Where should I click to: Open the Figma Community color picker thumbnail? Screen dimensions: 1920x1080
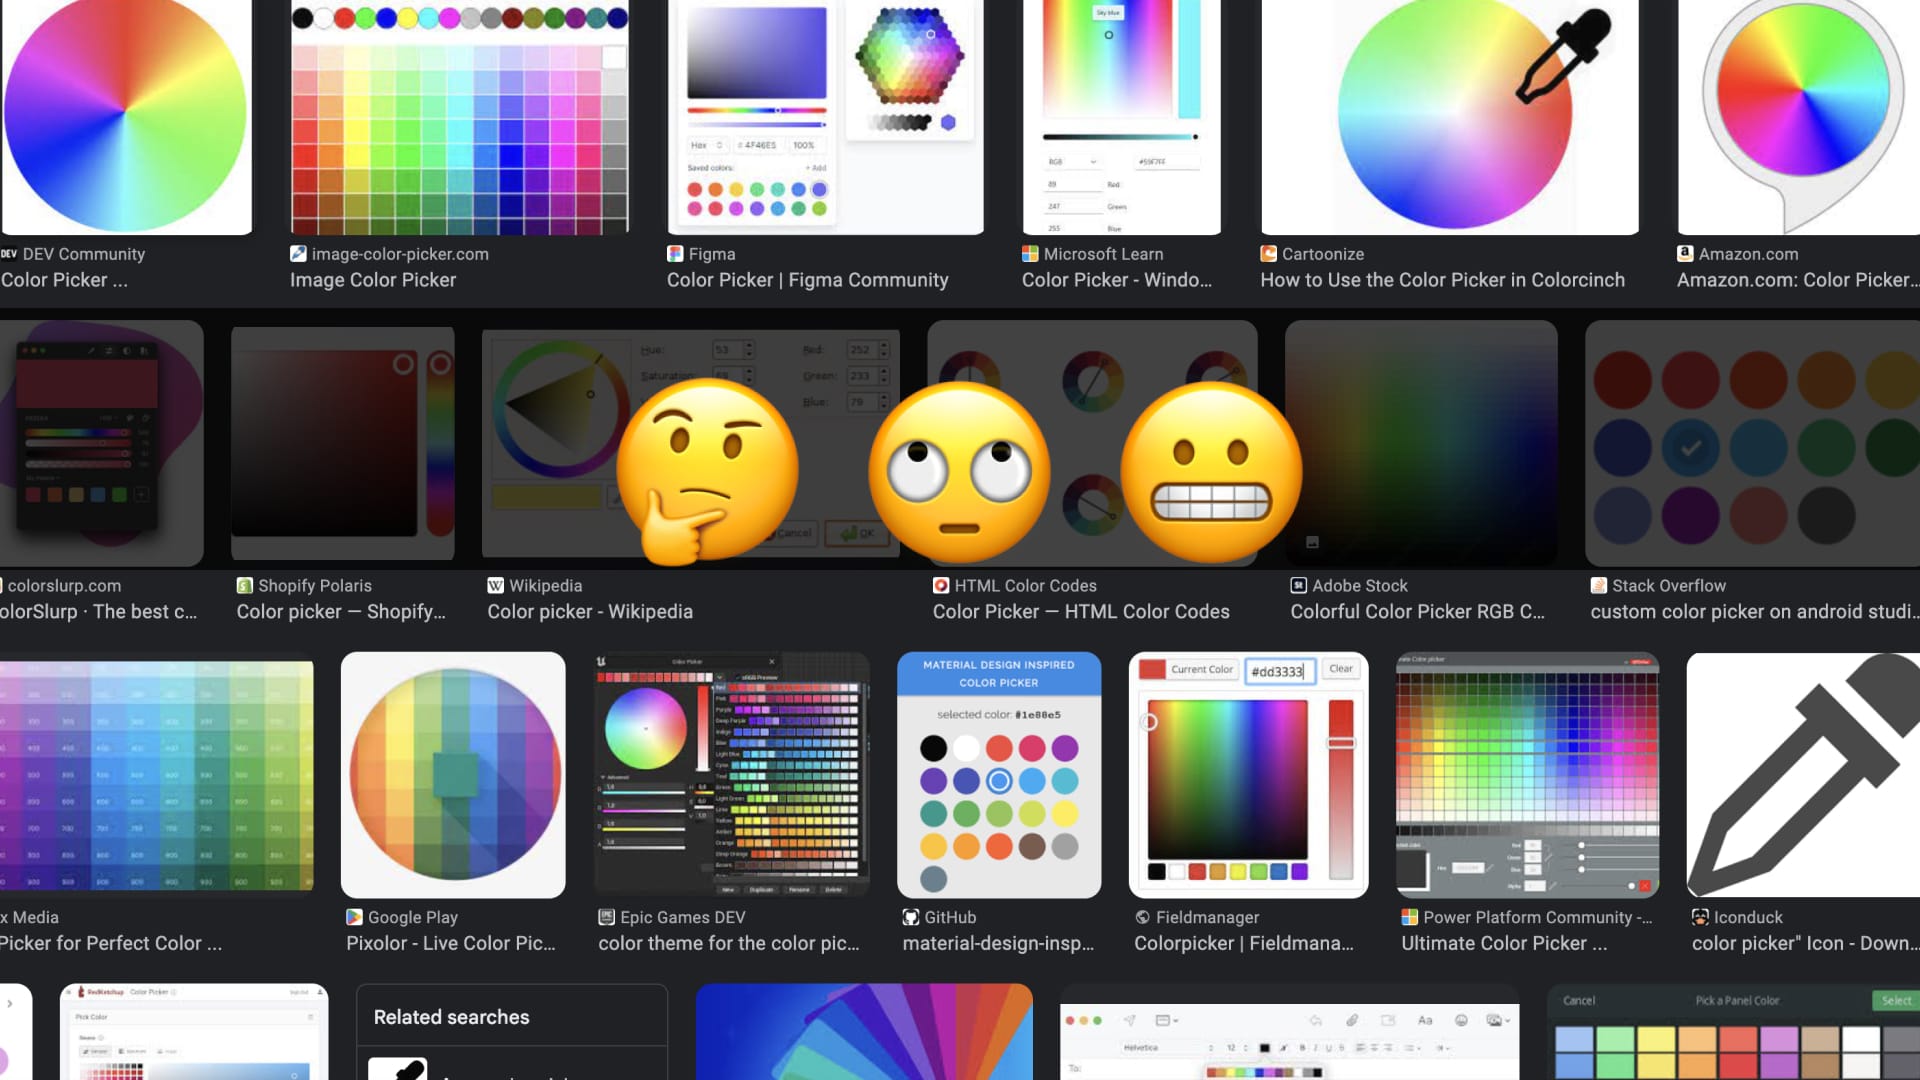click(825, 117)
